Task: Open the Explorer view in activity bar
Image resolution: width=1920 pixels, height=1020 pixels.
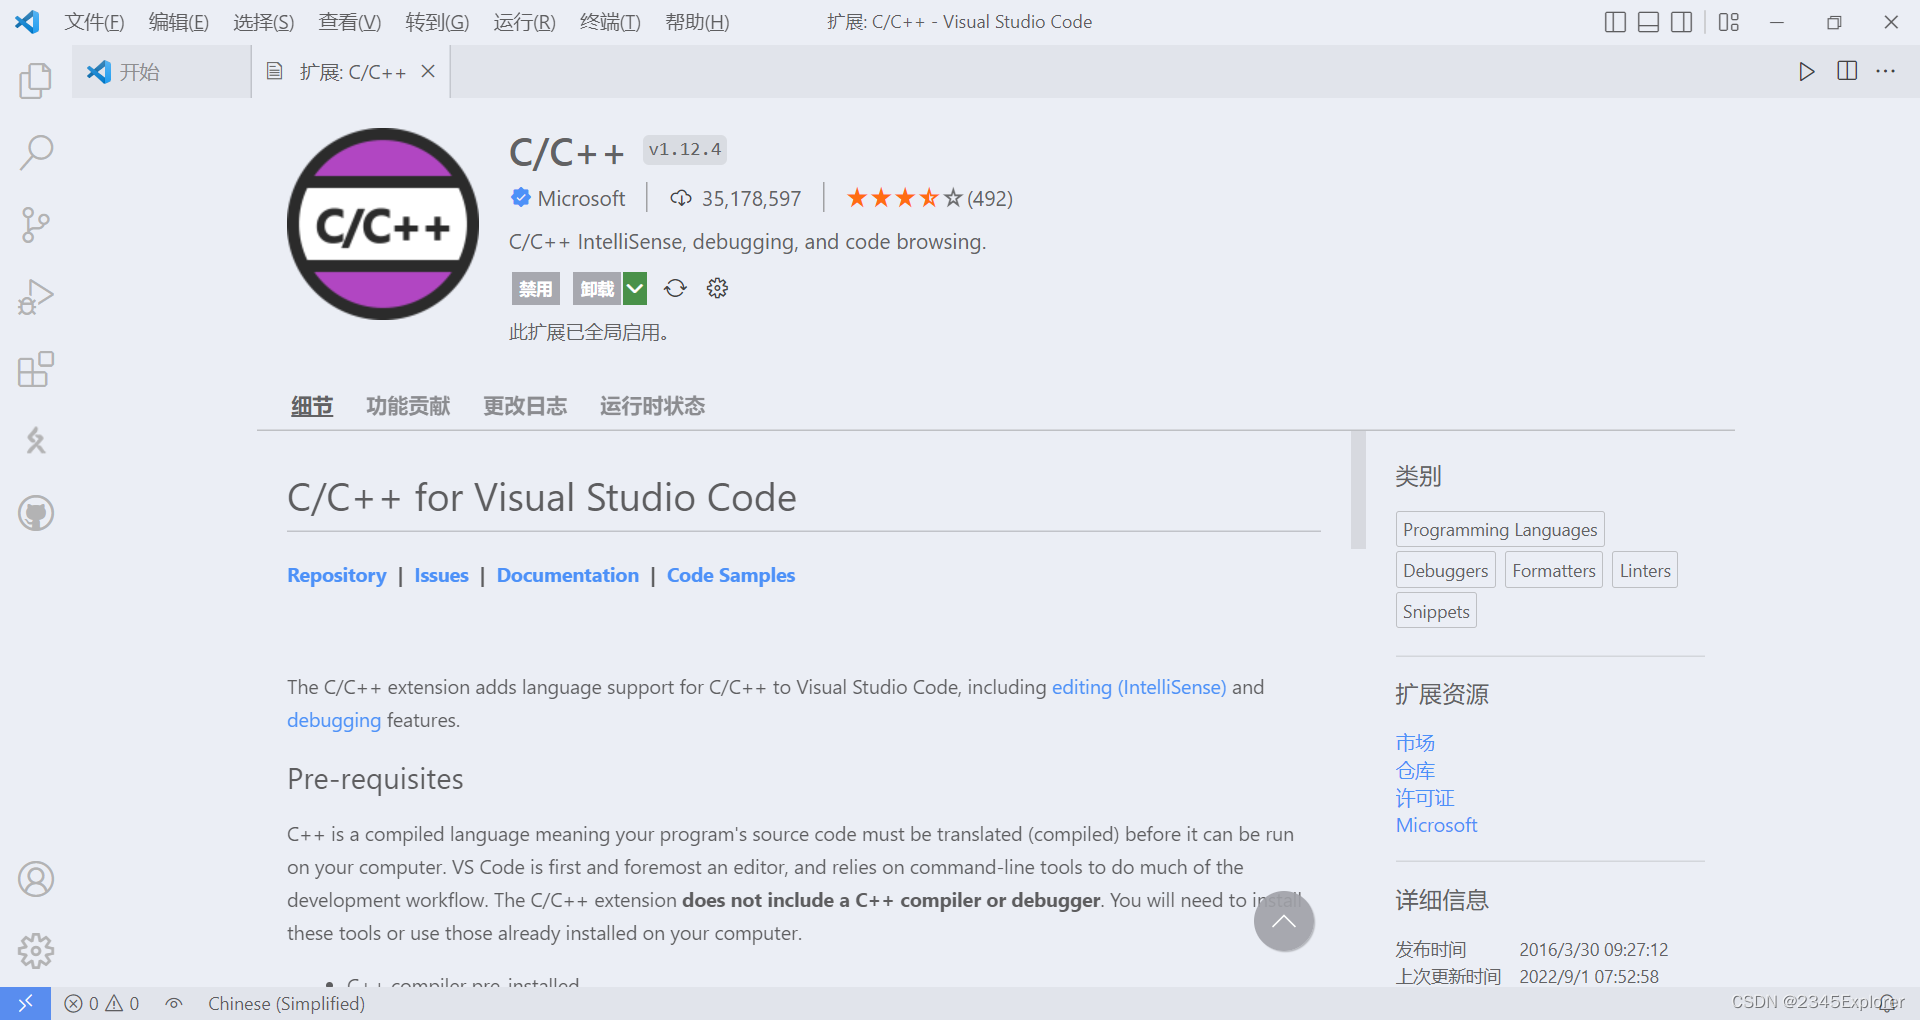Action: click(36, 80)
